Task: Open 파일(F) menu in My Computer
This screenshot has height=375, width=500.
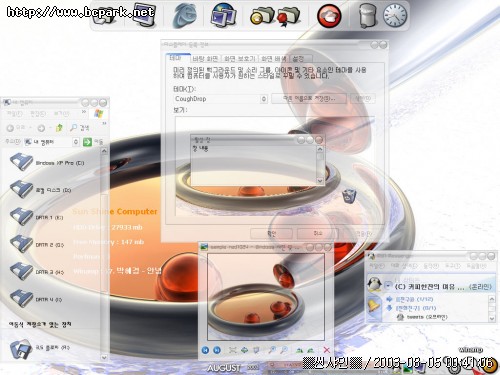Action: [x=14, y=114]
